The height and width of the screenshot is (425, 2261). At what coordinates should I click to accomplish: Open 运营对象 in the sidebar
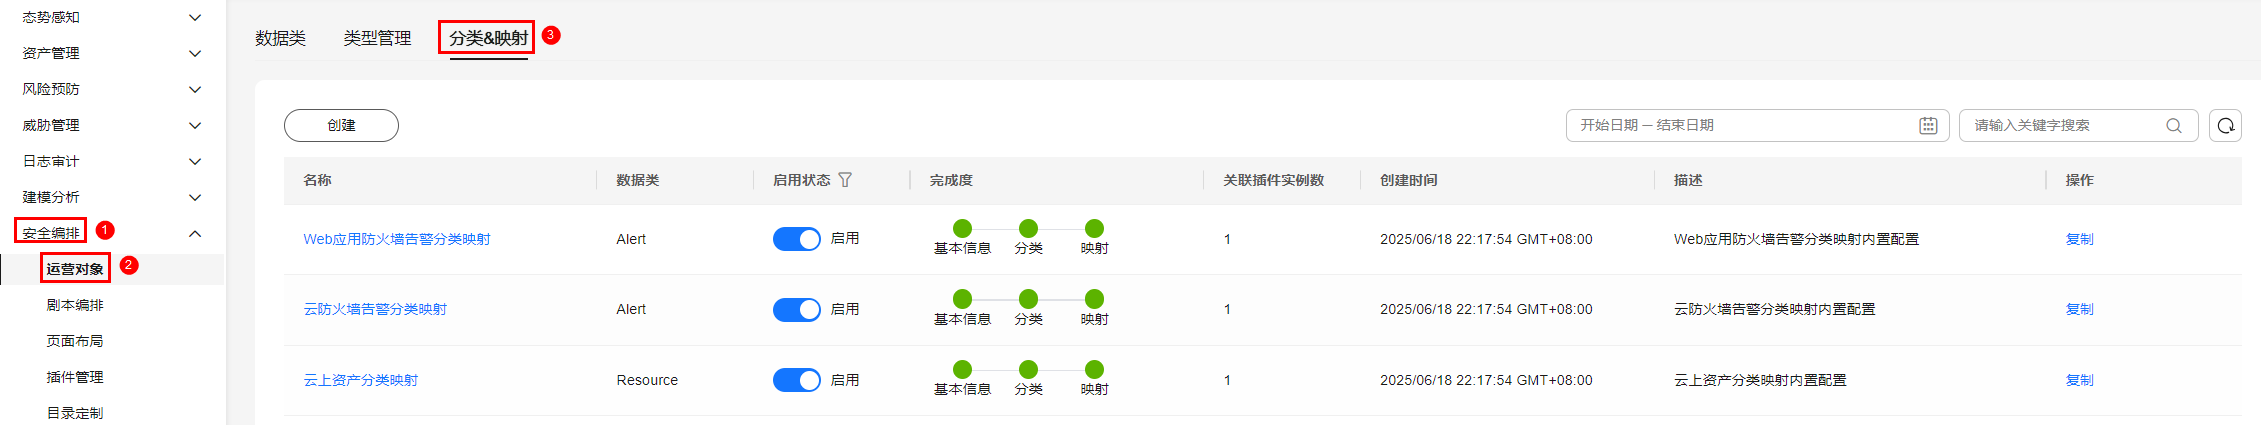tap(75, 269)
